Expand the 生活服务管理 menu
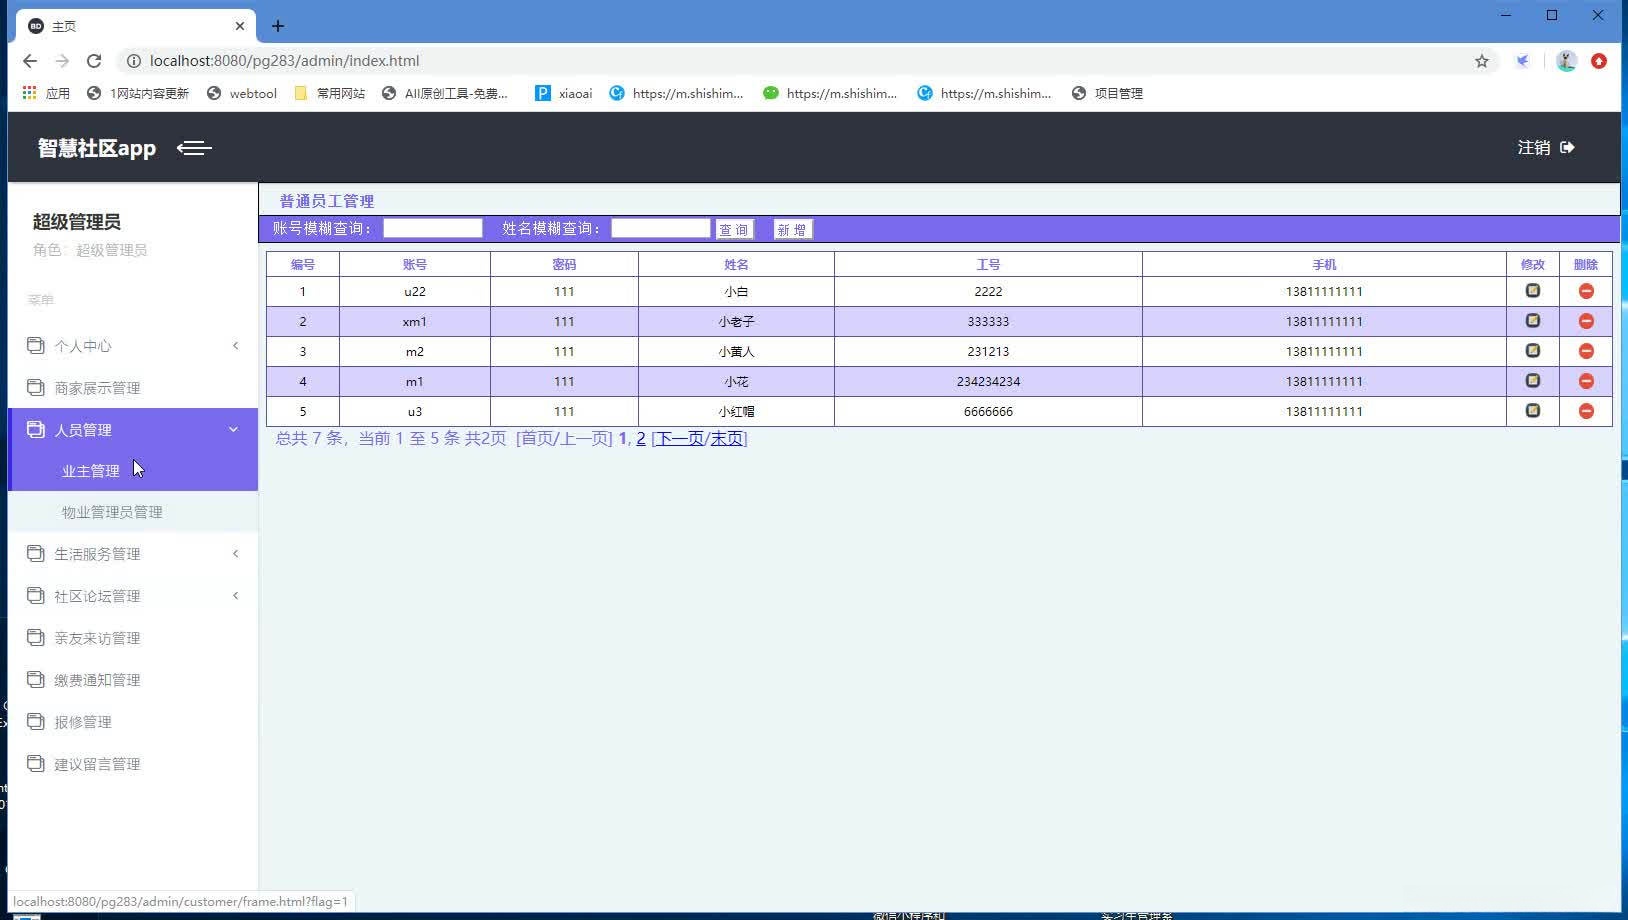1628x920 pixels. coord(133,554)
